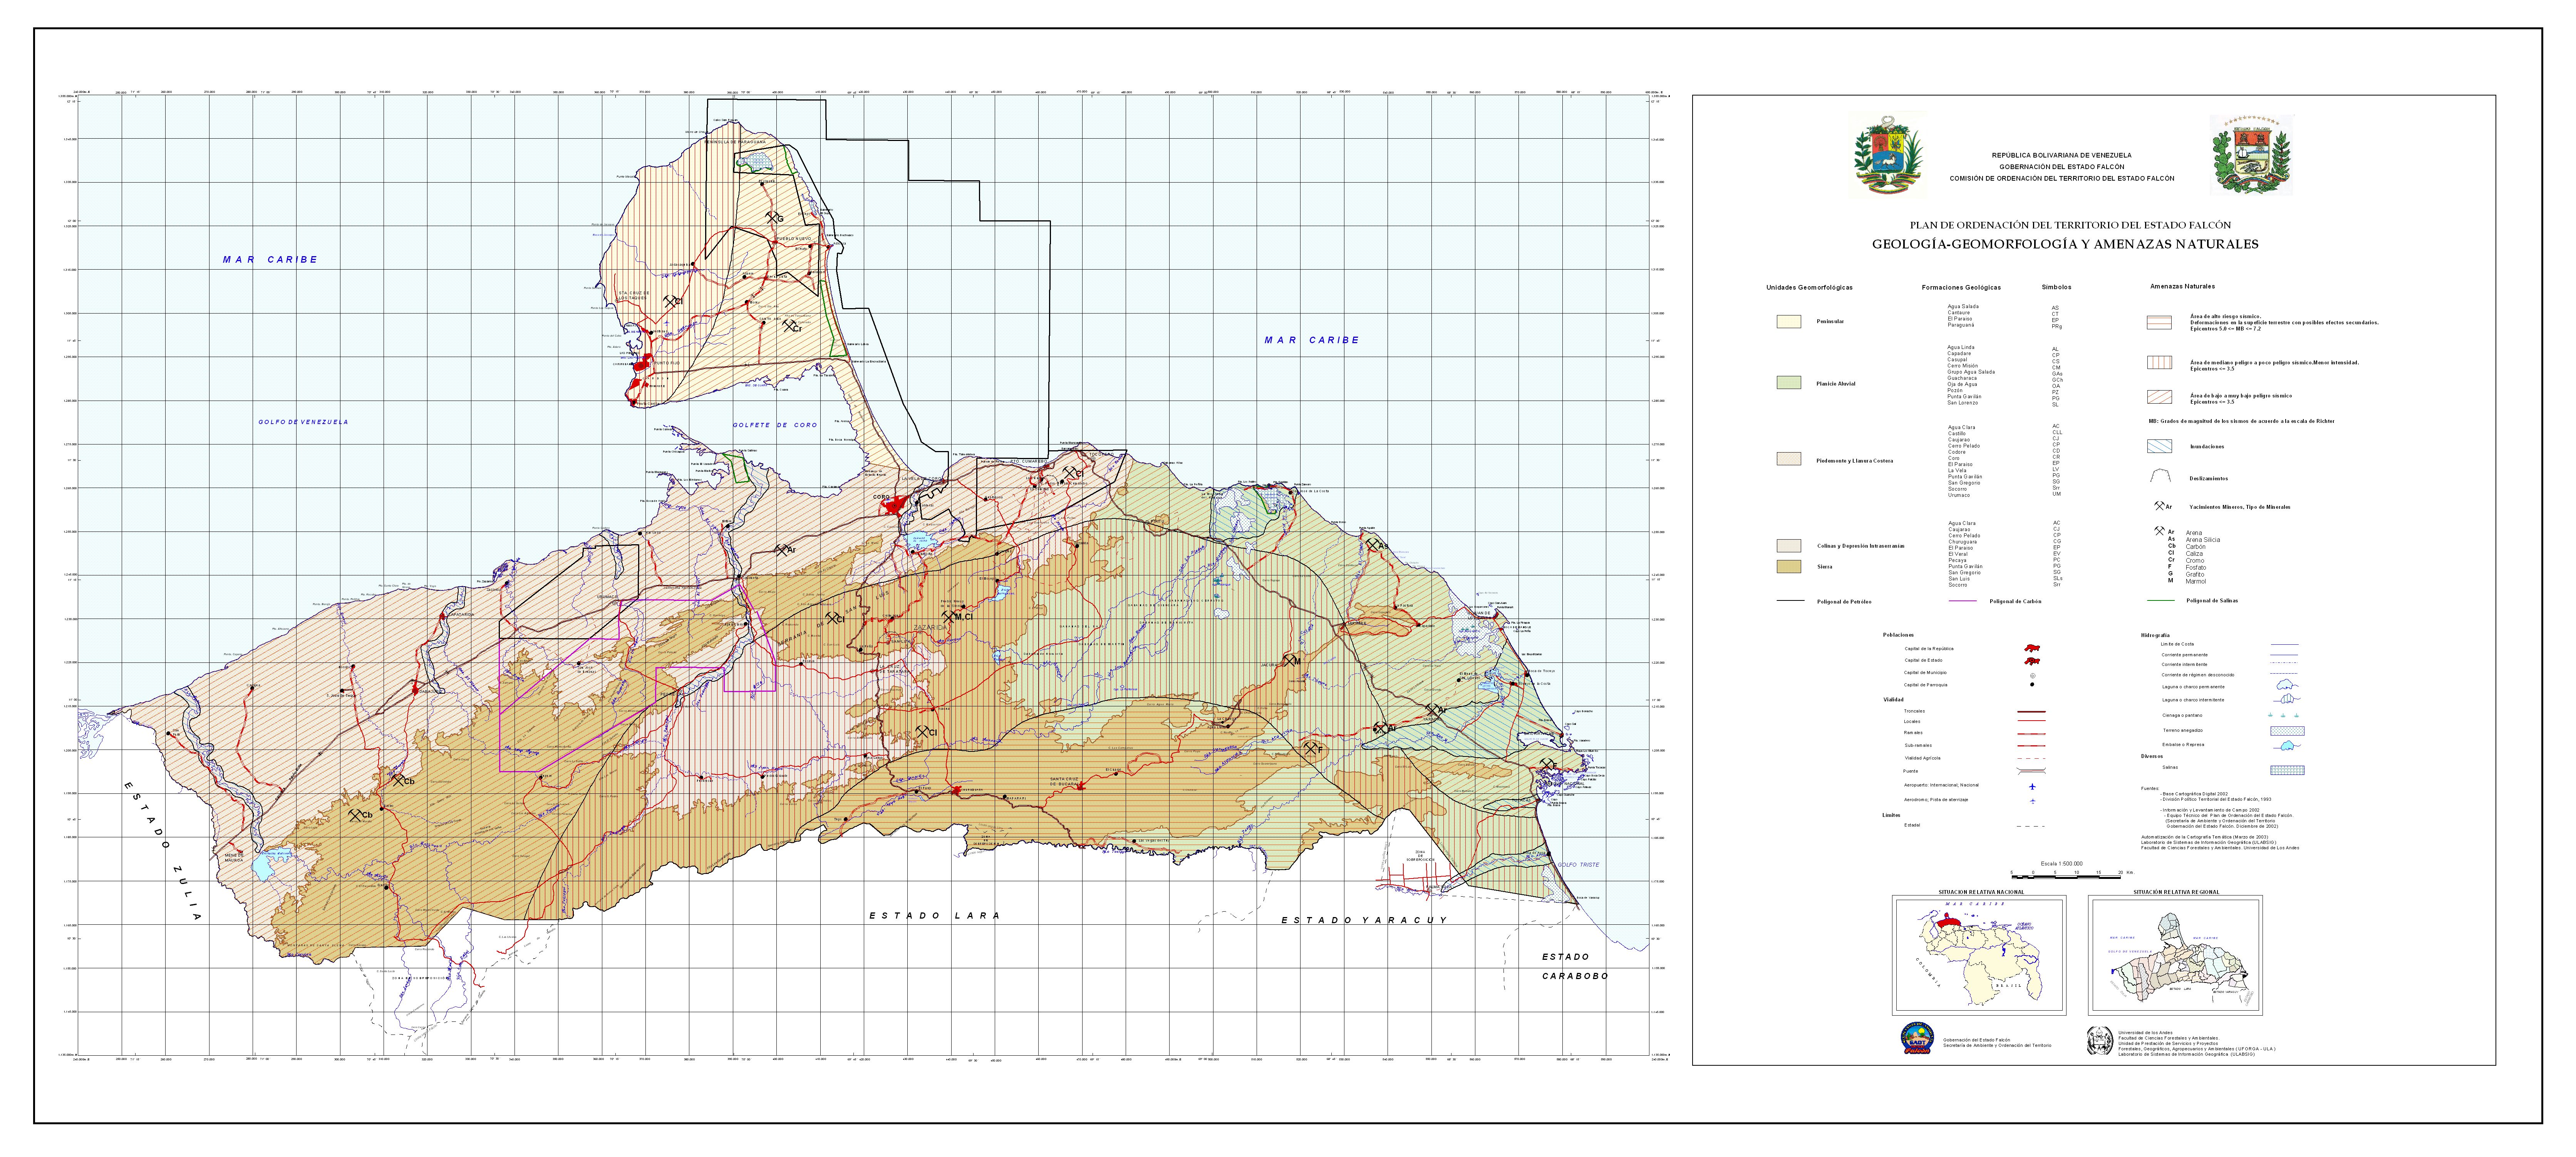Open the Situación Relativa Nacional inset map
2576x1157 pixels.
click(1979, 956)
